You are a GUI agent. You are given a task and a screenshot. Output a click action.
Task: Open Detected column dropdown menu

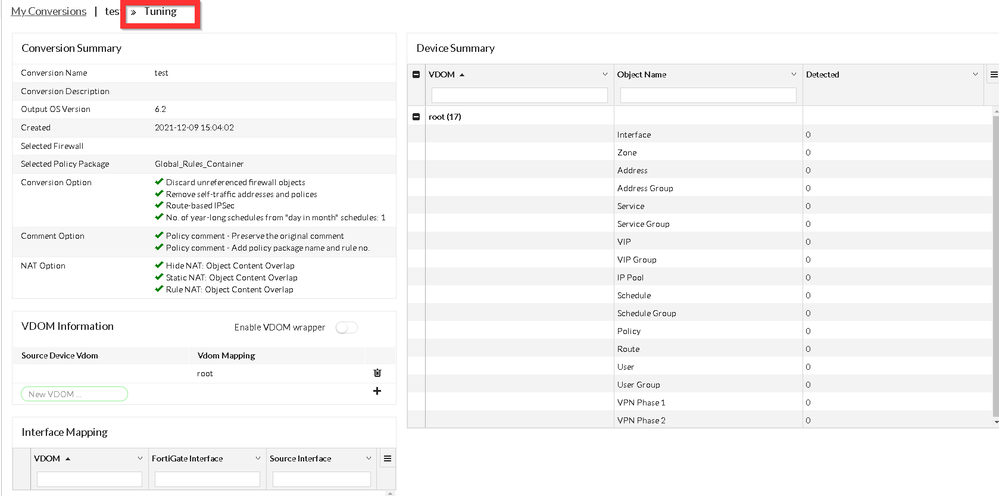pos(976,75)
